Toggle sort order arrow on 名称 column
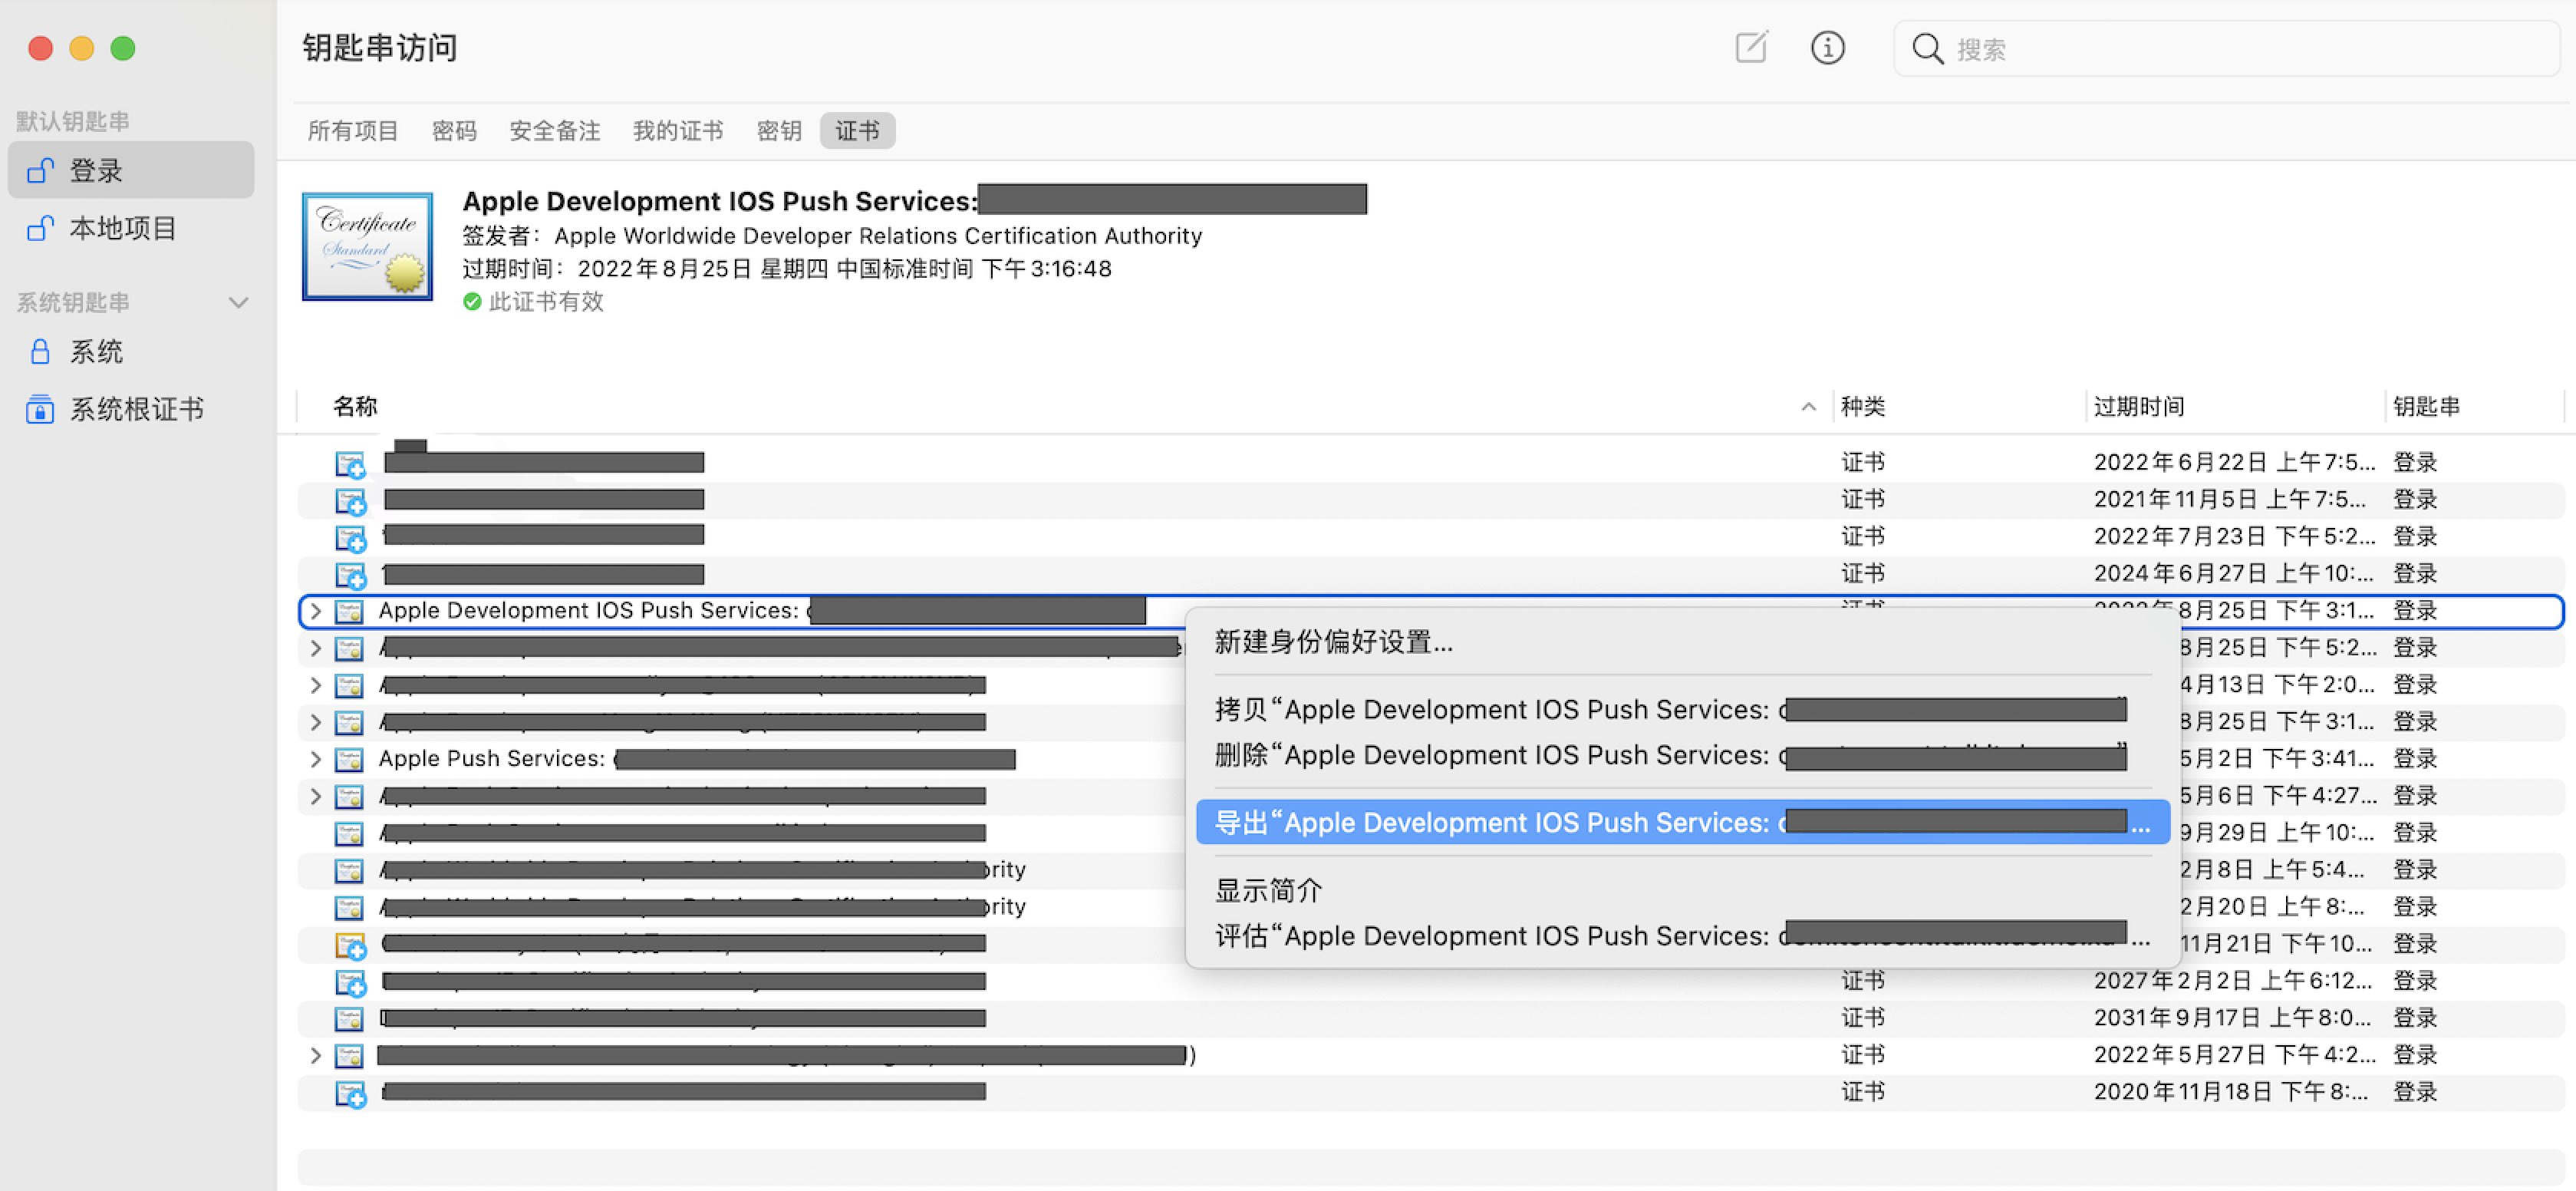Image resolution: width=2576 pixels, height=1191 pixels. (1808, 406)
